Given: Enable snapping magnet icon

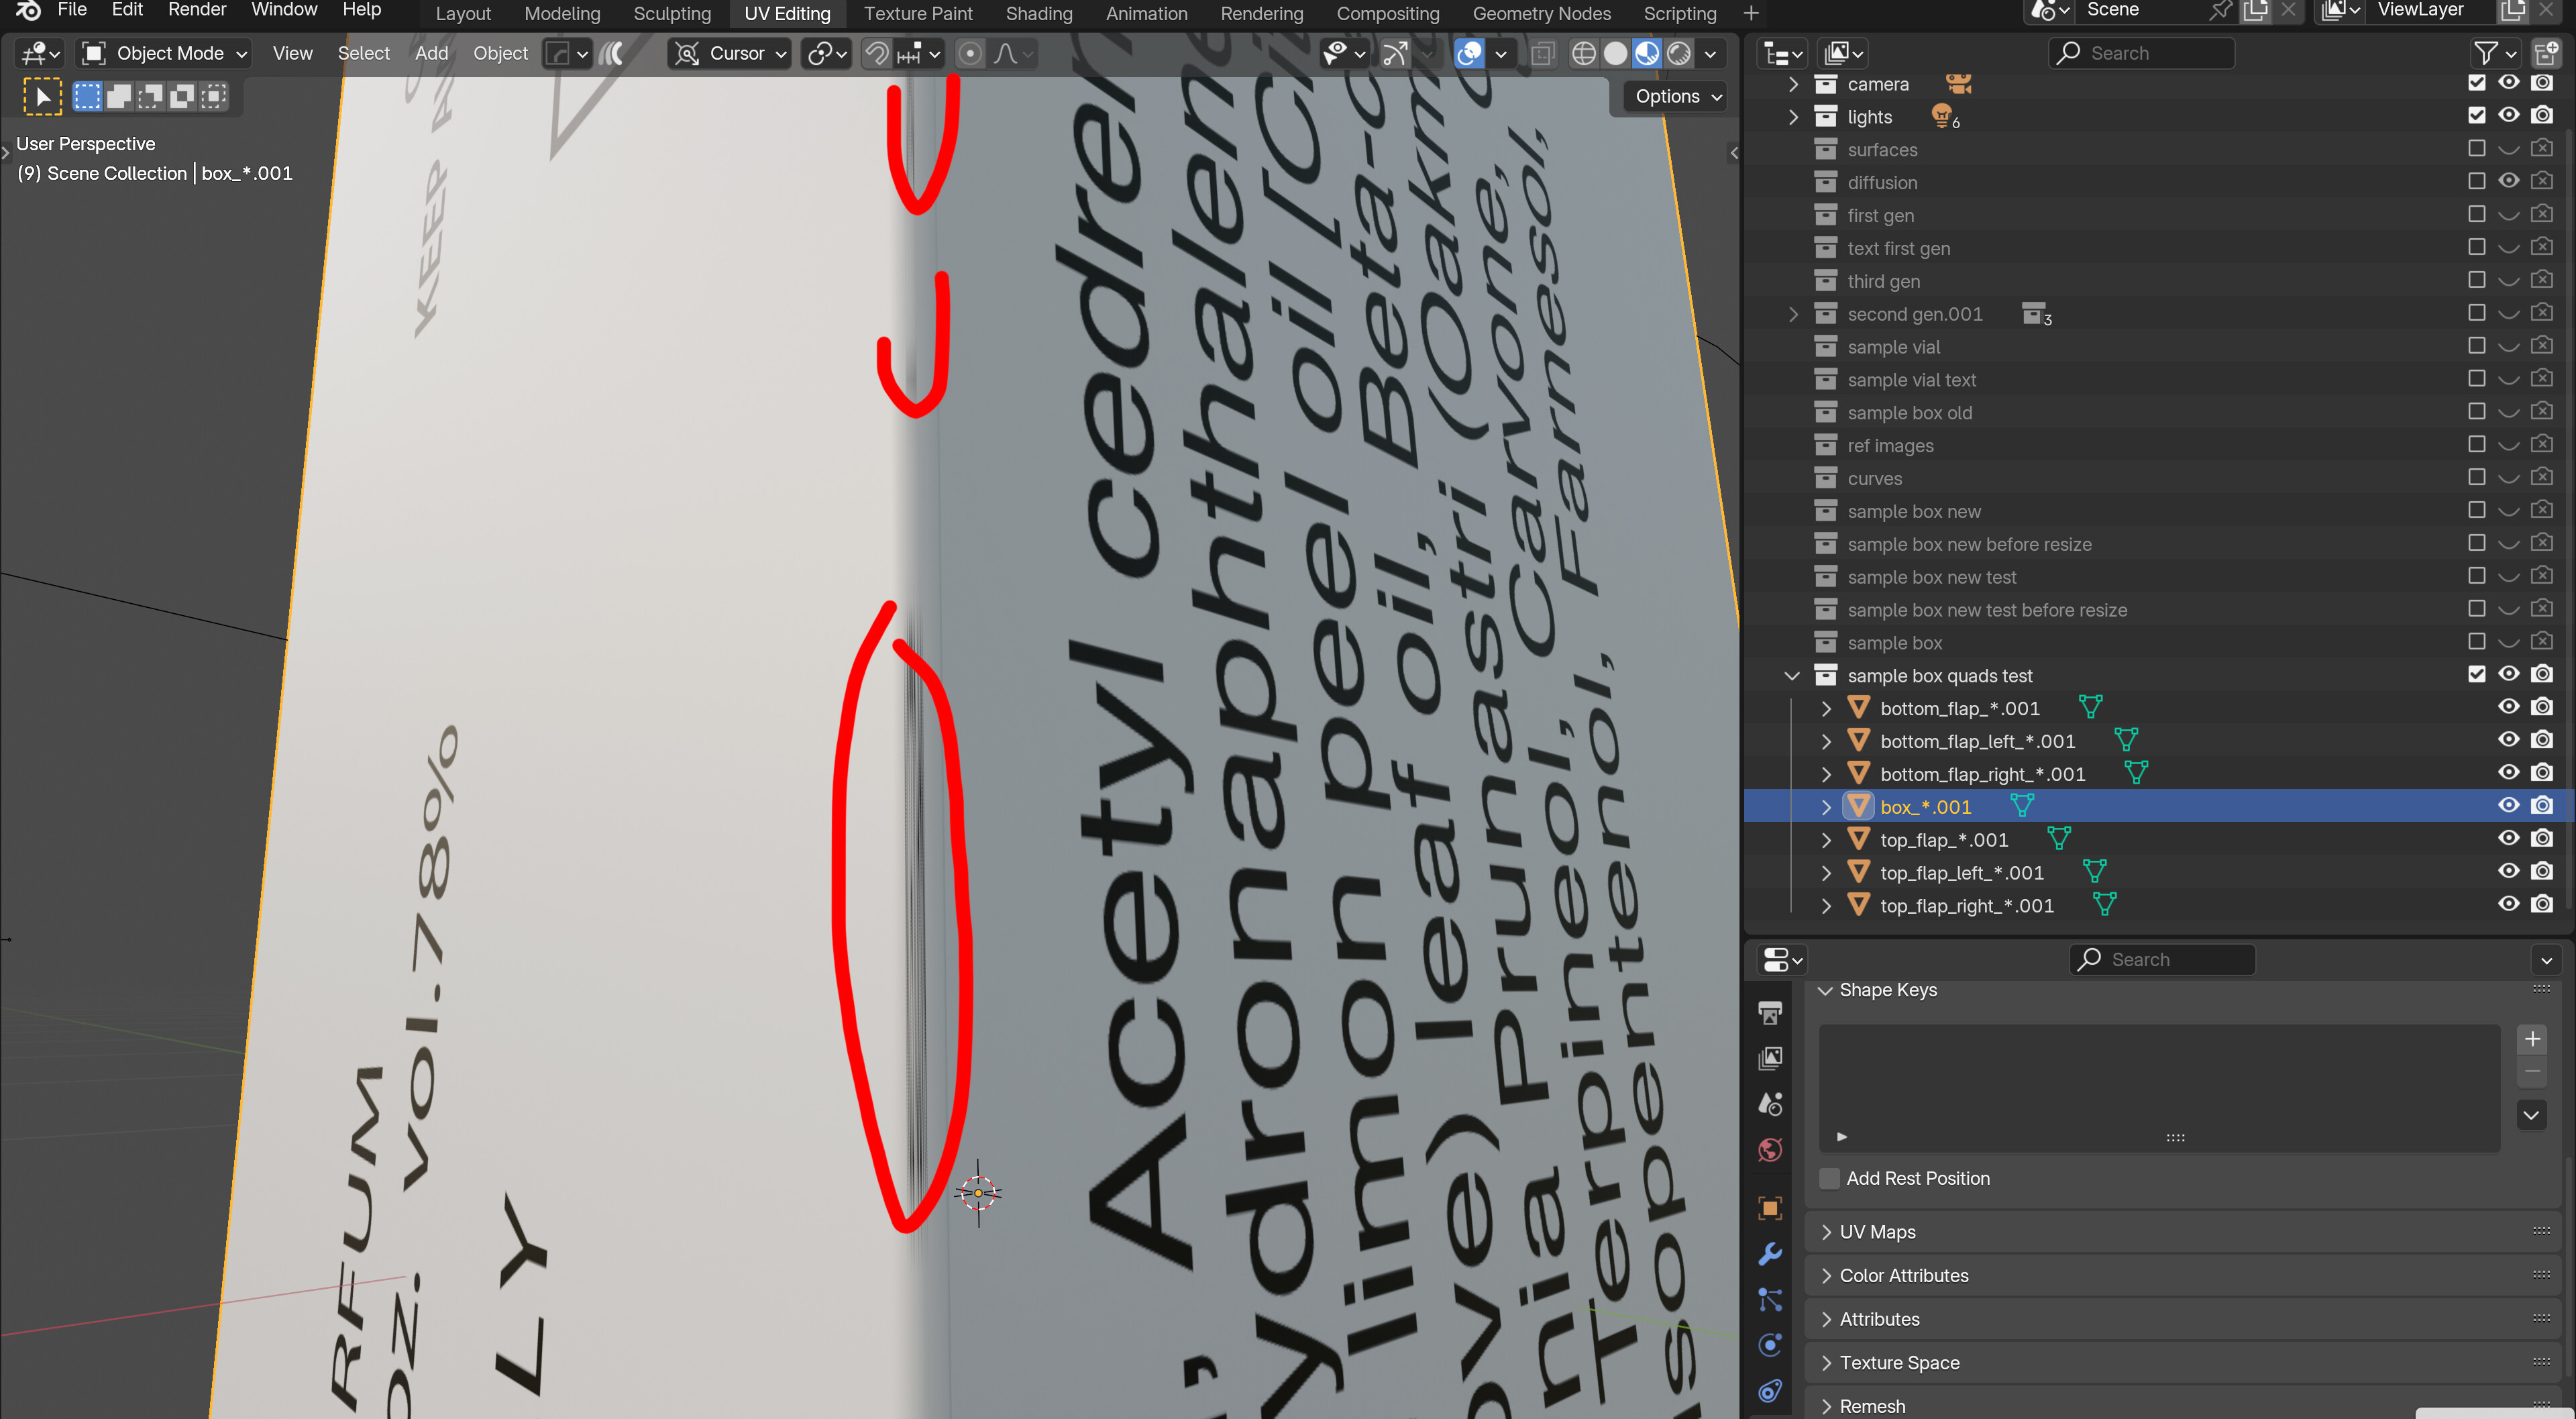Looking at the screenshot, I should tap(876, 53).
